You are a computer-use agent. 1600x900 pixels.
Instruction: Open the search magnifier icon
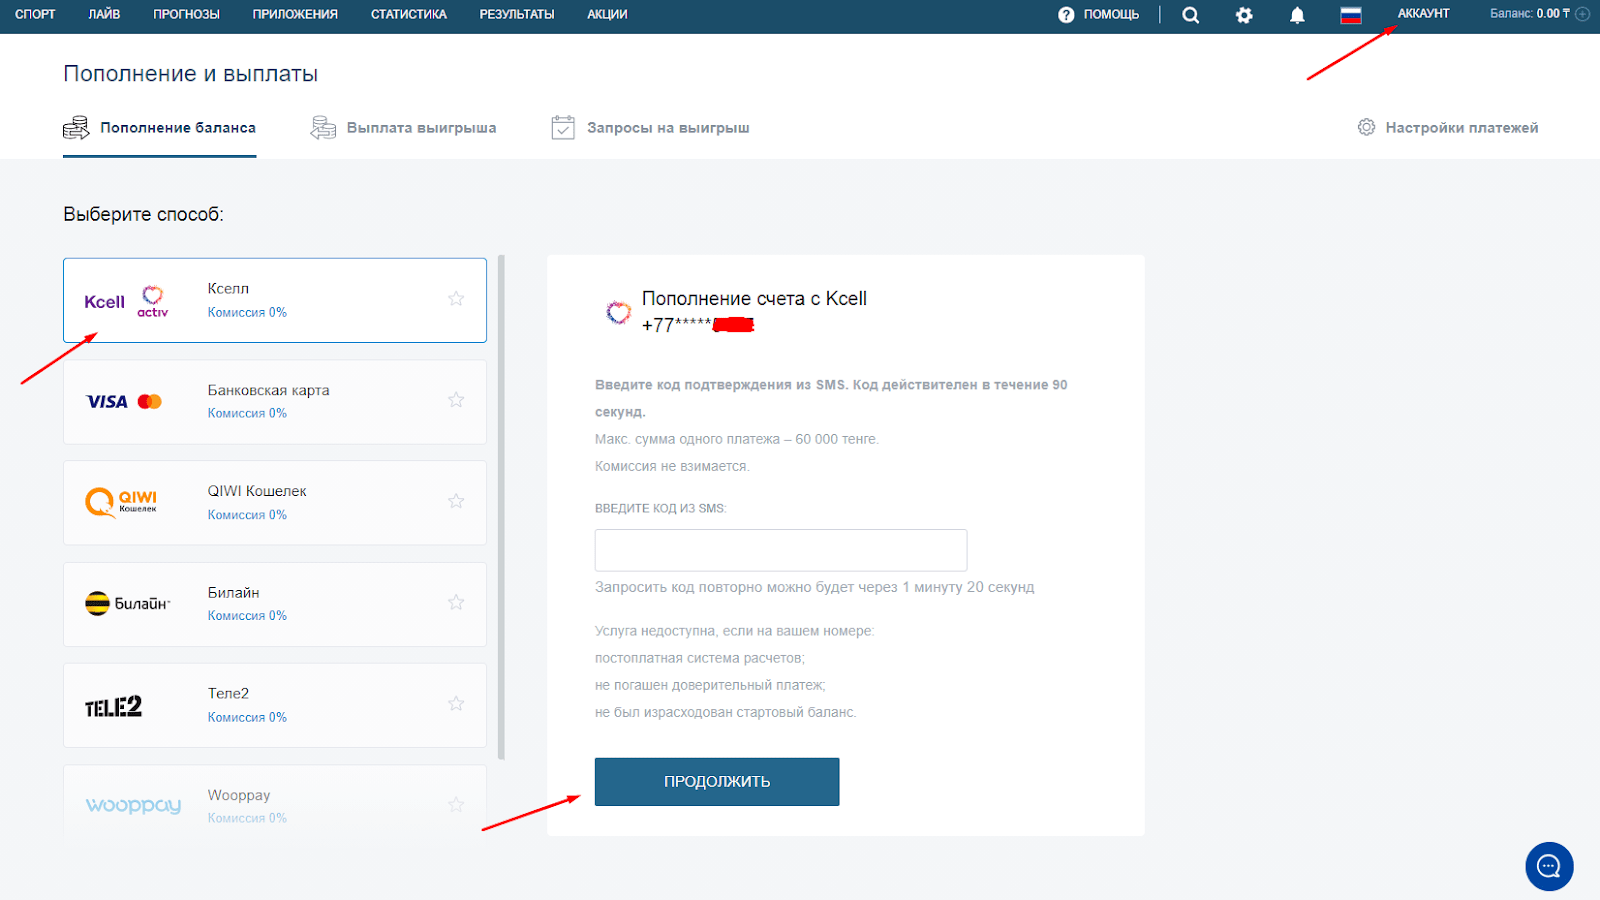pyautogui.click(x=1190, y=15)
